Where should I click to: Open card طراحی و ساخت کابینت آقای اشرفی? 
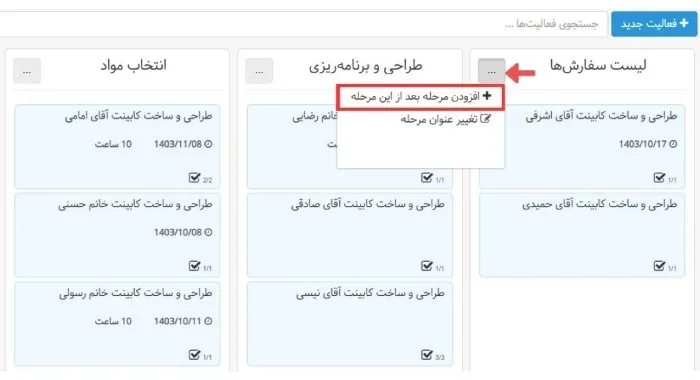pos(582,146)
